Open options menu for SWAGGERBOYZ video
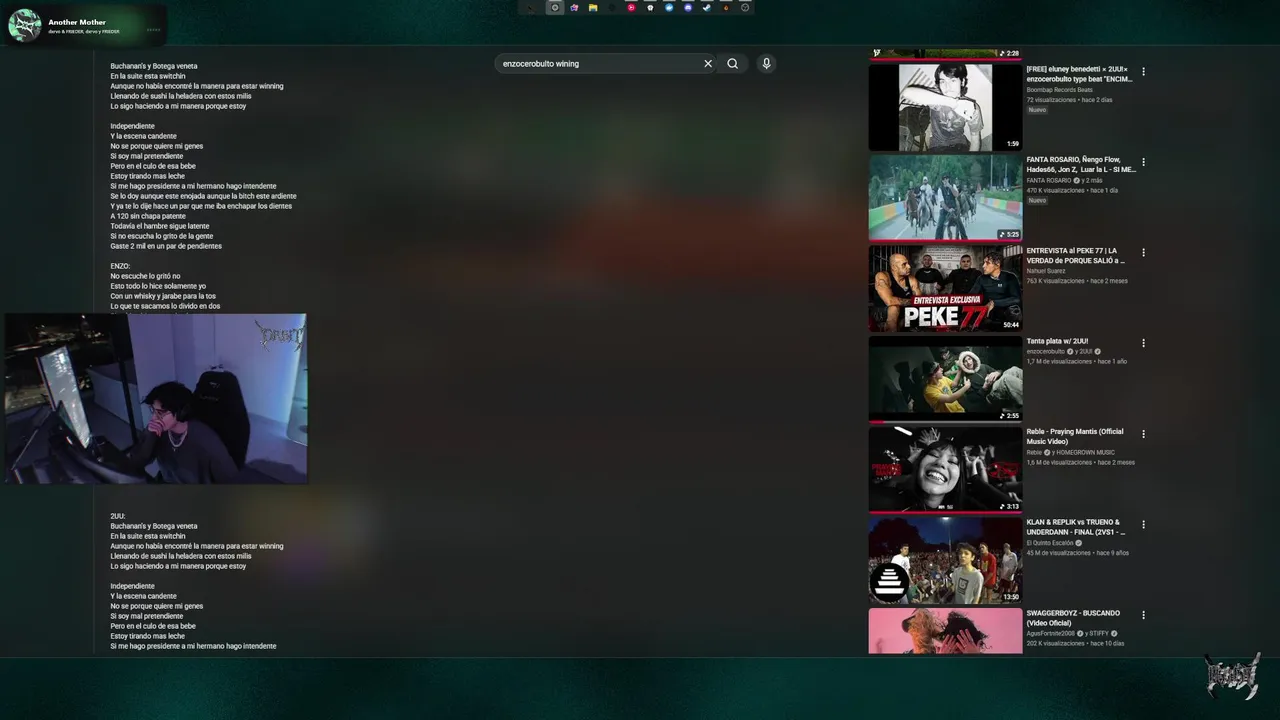The width and height of the screenshot is (1280, 720). [1143, 615]
